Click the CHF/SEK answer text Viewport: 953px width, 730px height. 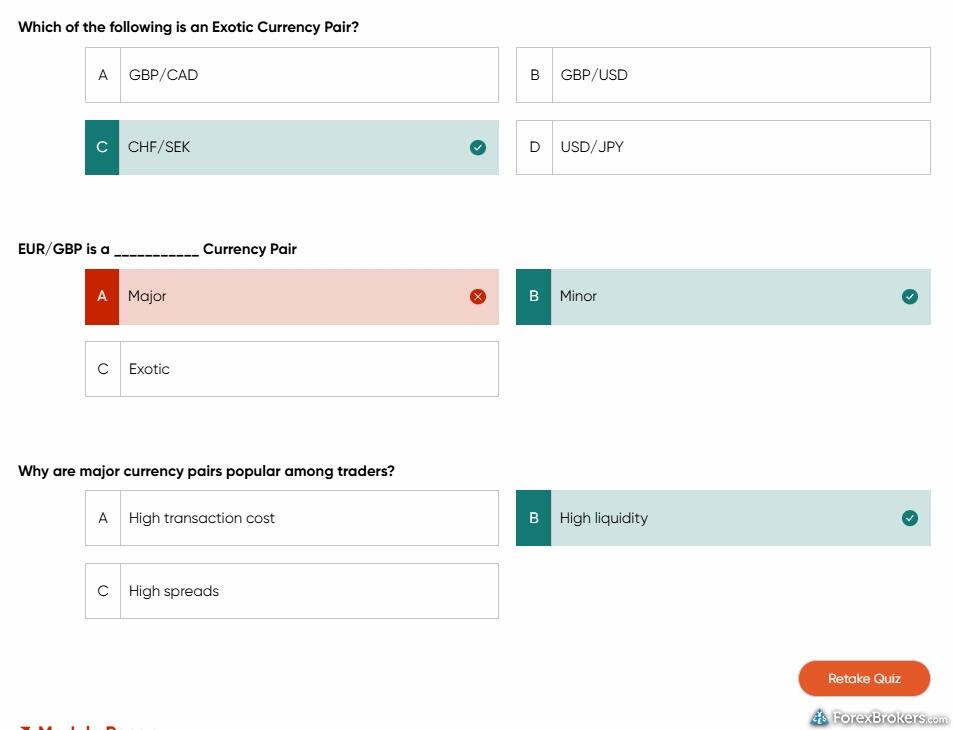click(159, 147)
